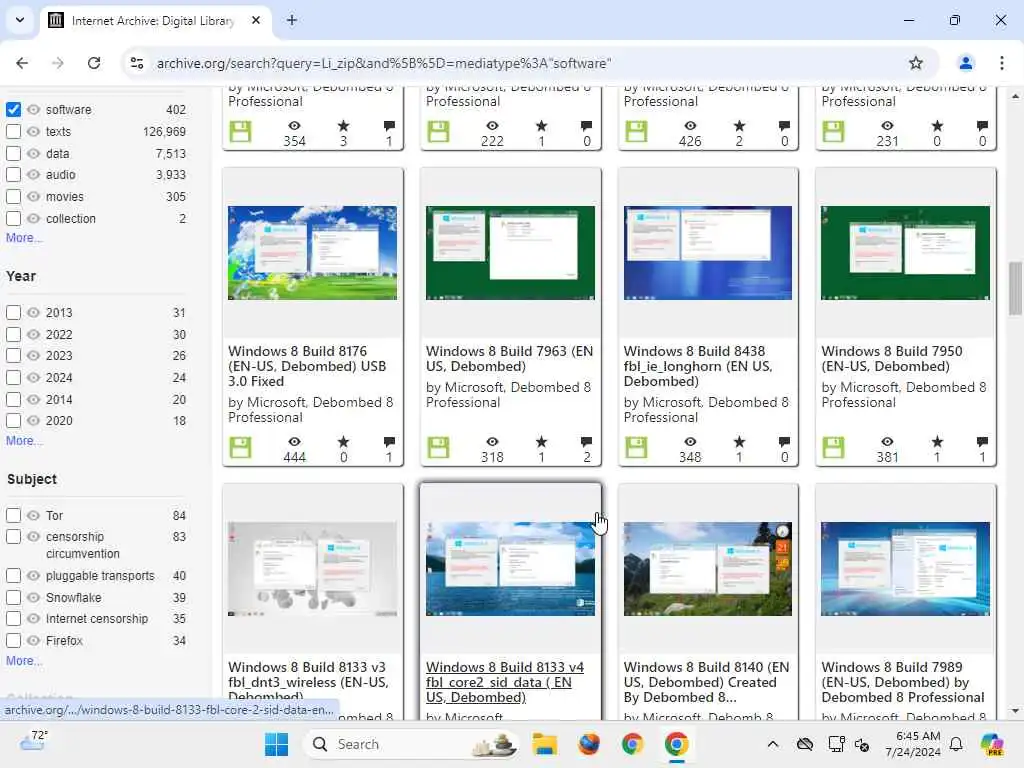Open Windows 8 Build 7963 thumbnail
The width and height of the screenshot is (1024, 768).
pos(510,253)
